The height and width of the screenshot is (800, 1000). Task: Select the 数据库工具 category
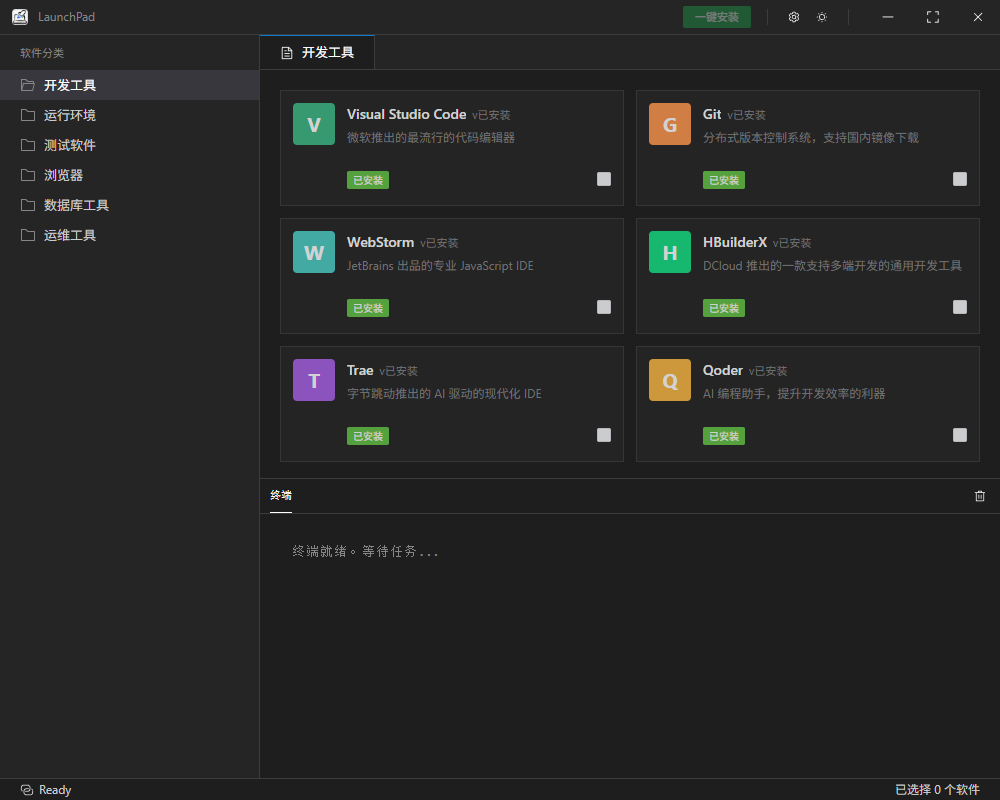(x=129, y=205)
